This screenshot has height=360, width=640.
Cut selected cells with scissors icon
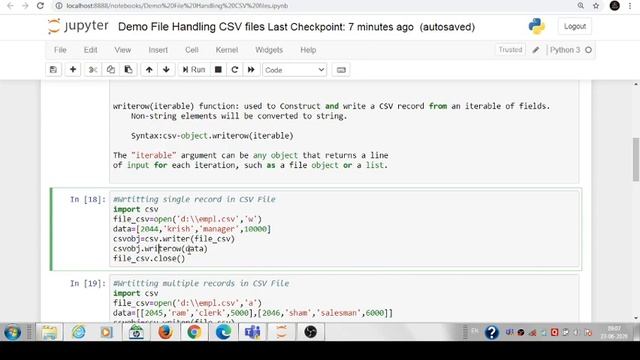93,70
